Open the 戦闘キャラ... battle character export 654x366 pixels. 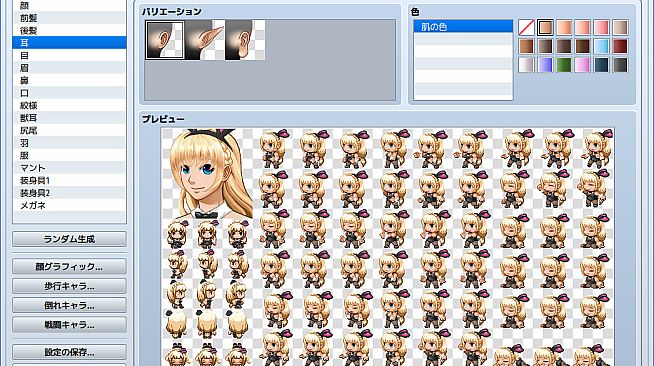[69, 324]
